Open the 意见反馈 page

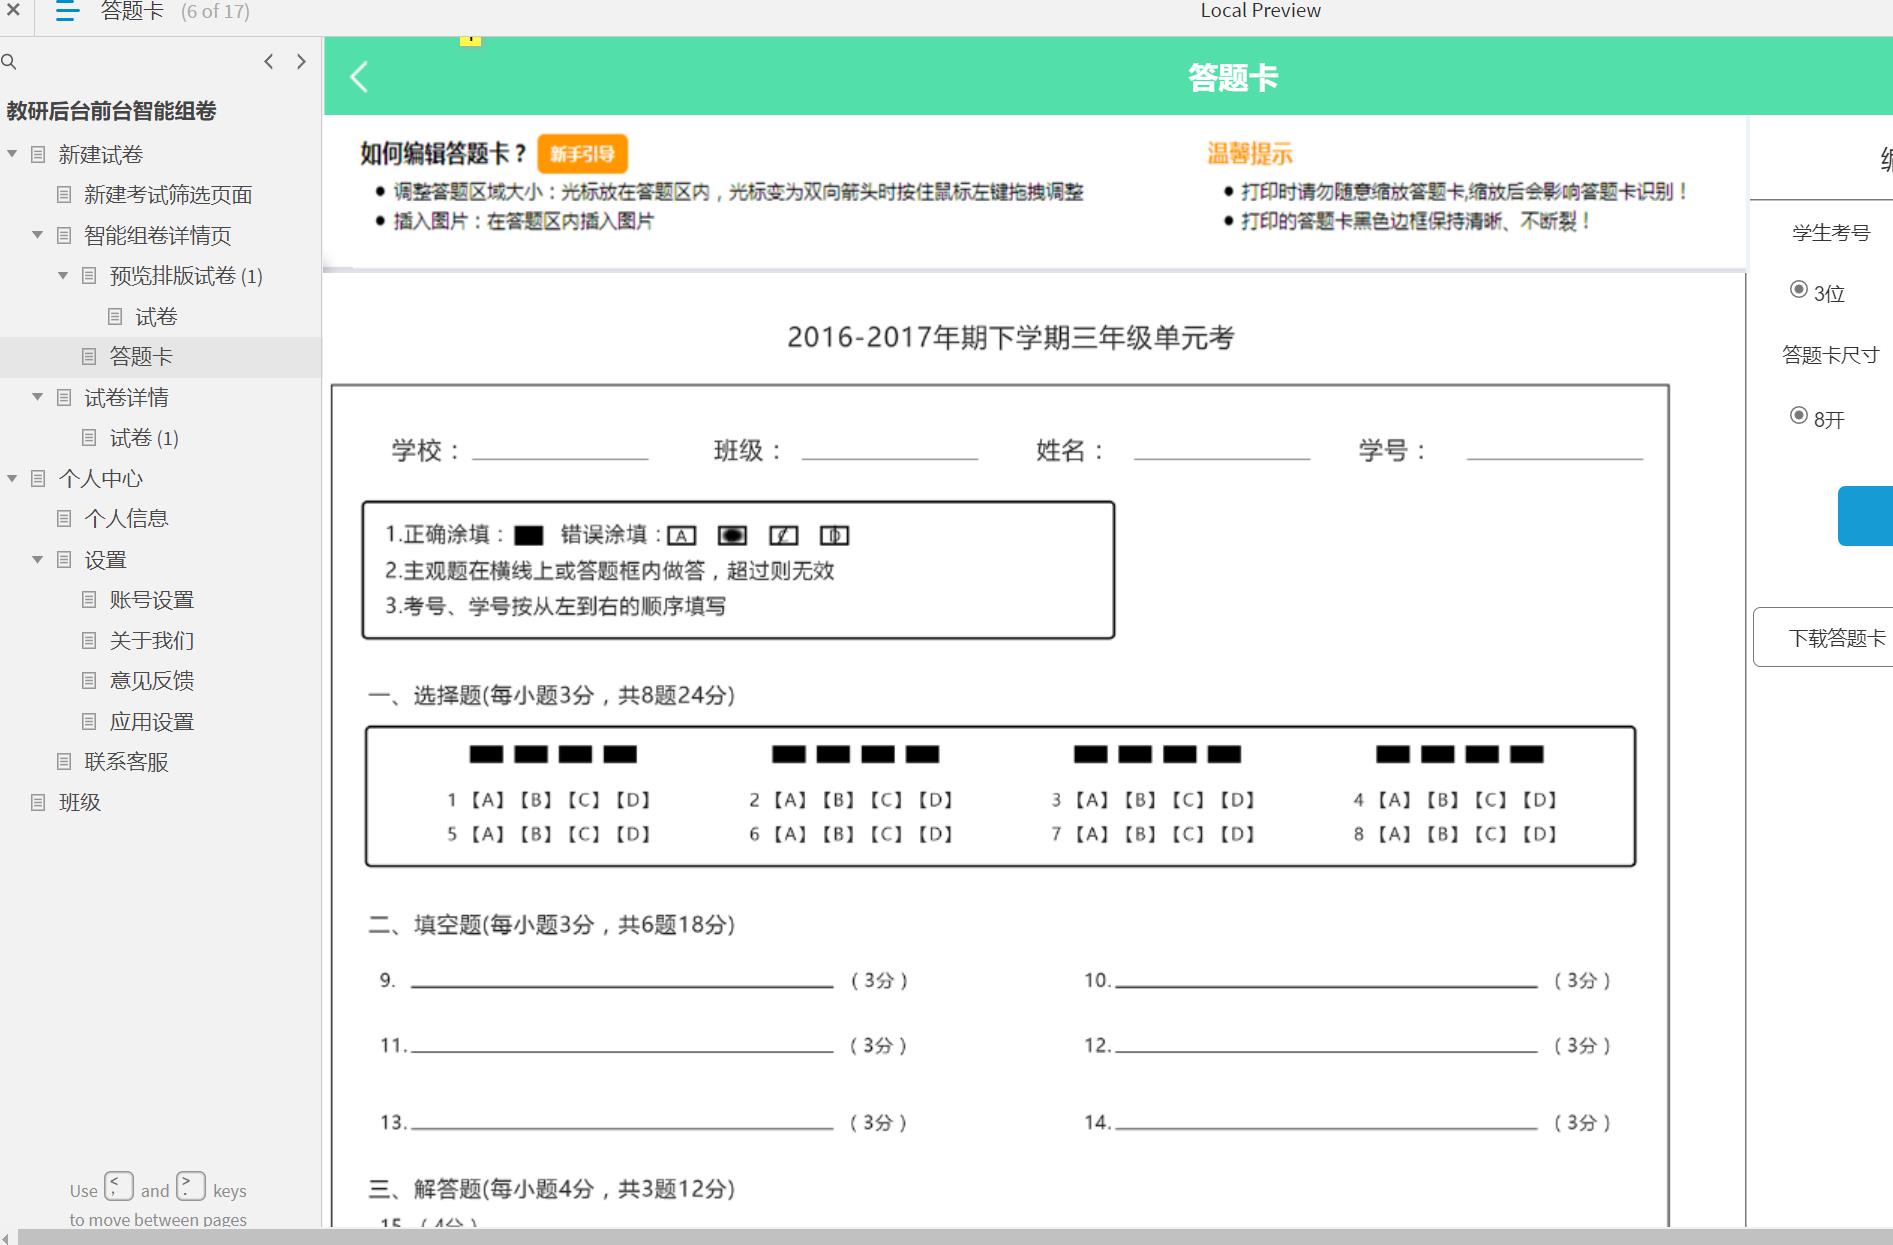152,681
